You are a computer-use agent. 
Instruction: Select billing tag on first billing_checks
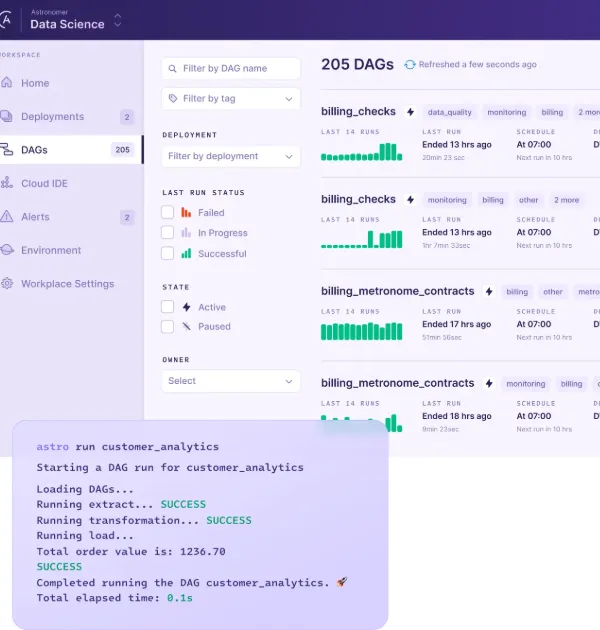[552, 112]
